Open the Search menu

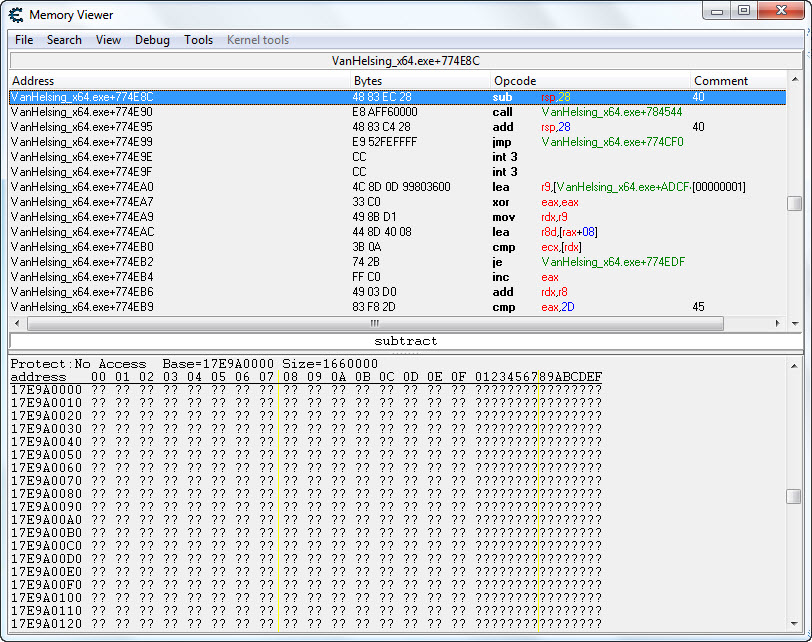point(64,40)
